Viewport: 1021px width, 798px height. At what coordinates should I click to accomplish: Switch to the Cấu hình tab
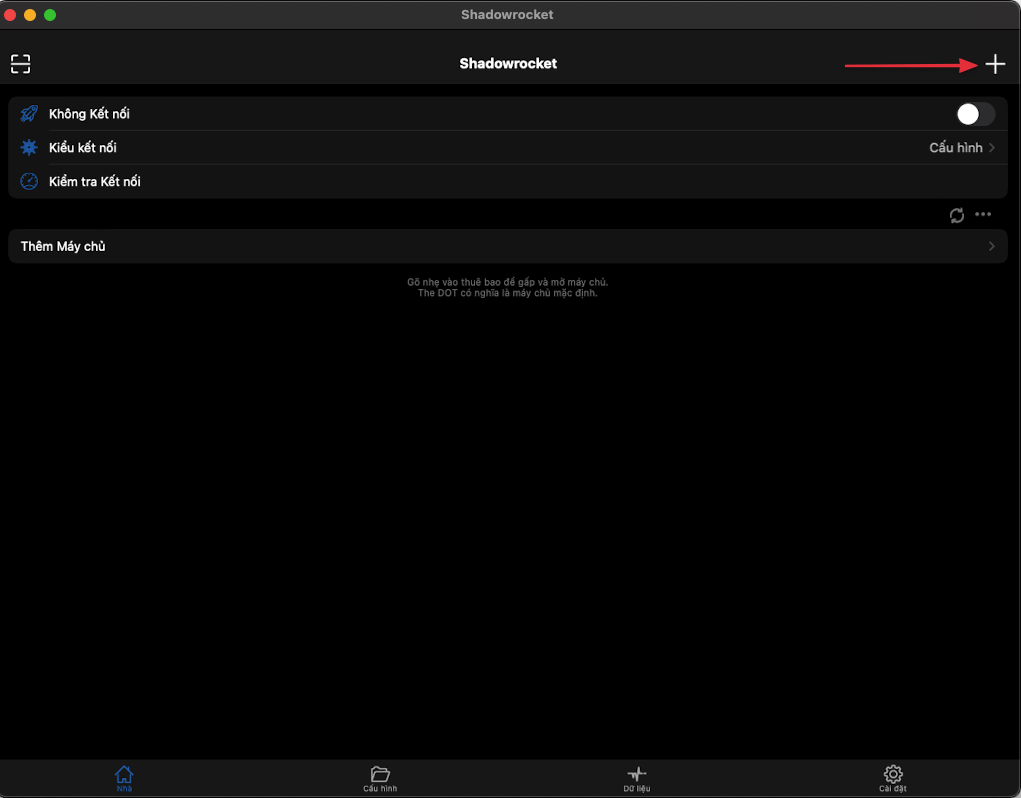[380, 778]
